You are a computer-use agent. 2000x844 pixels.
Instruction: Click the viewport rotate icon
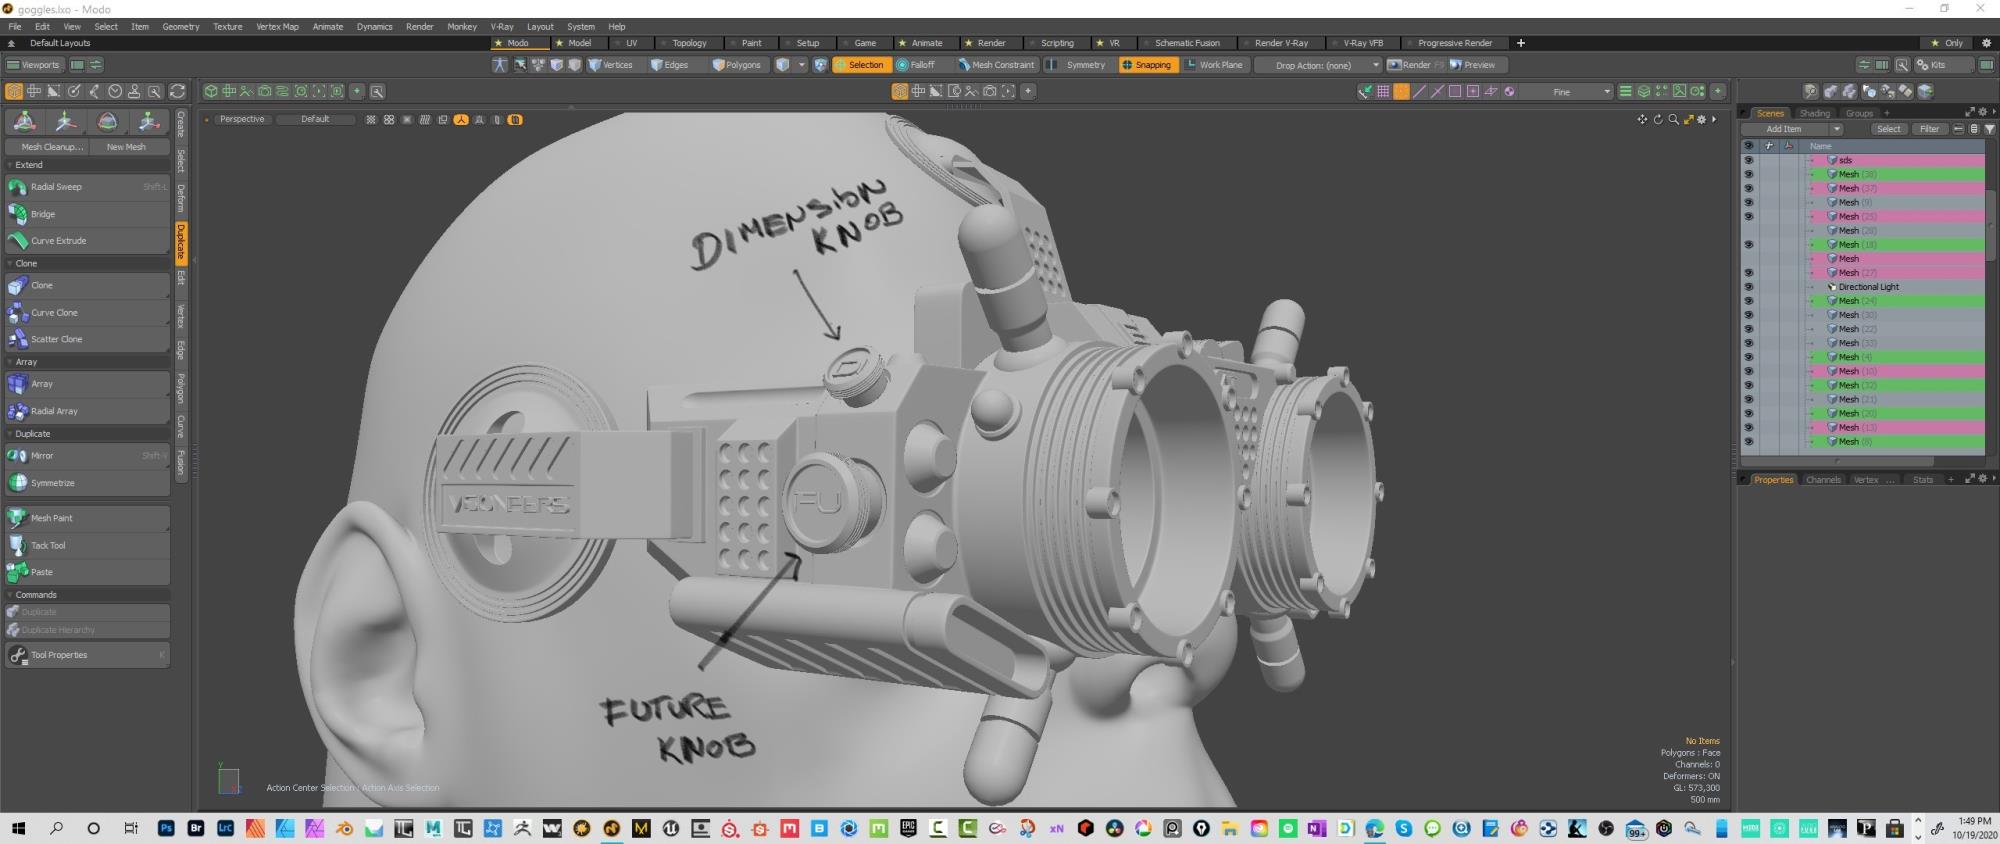click(x=1657, y=120)
